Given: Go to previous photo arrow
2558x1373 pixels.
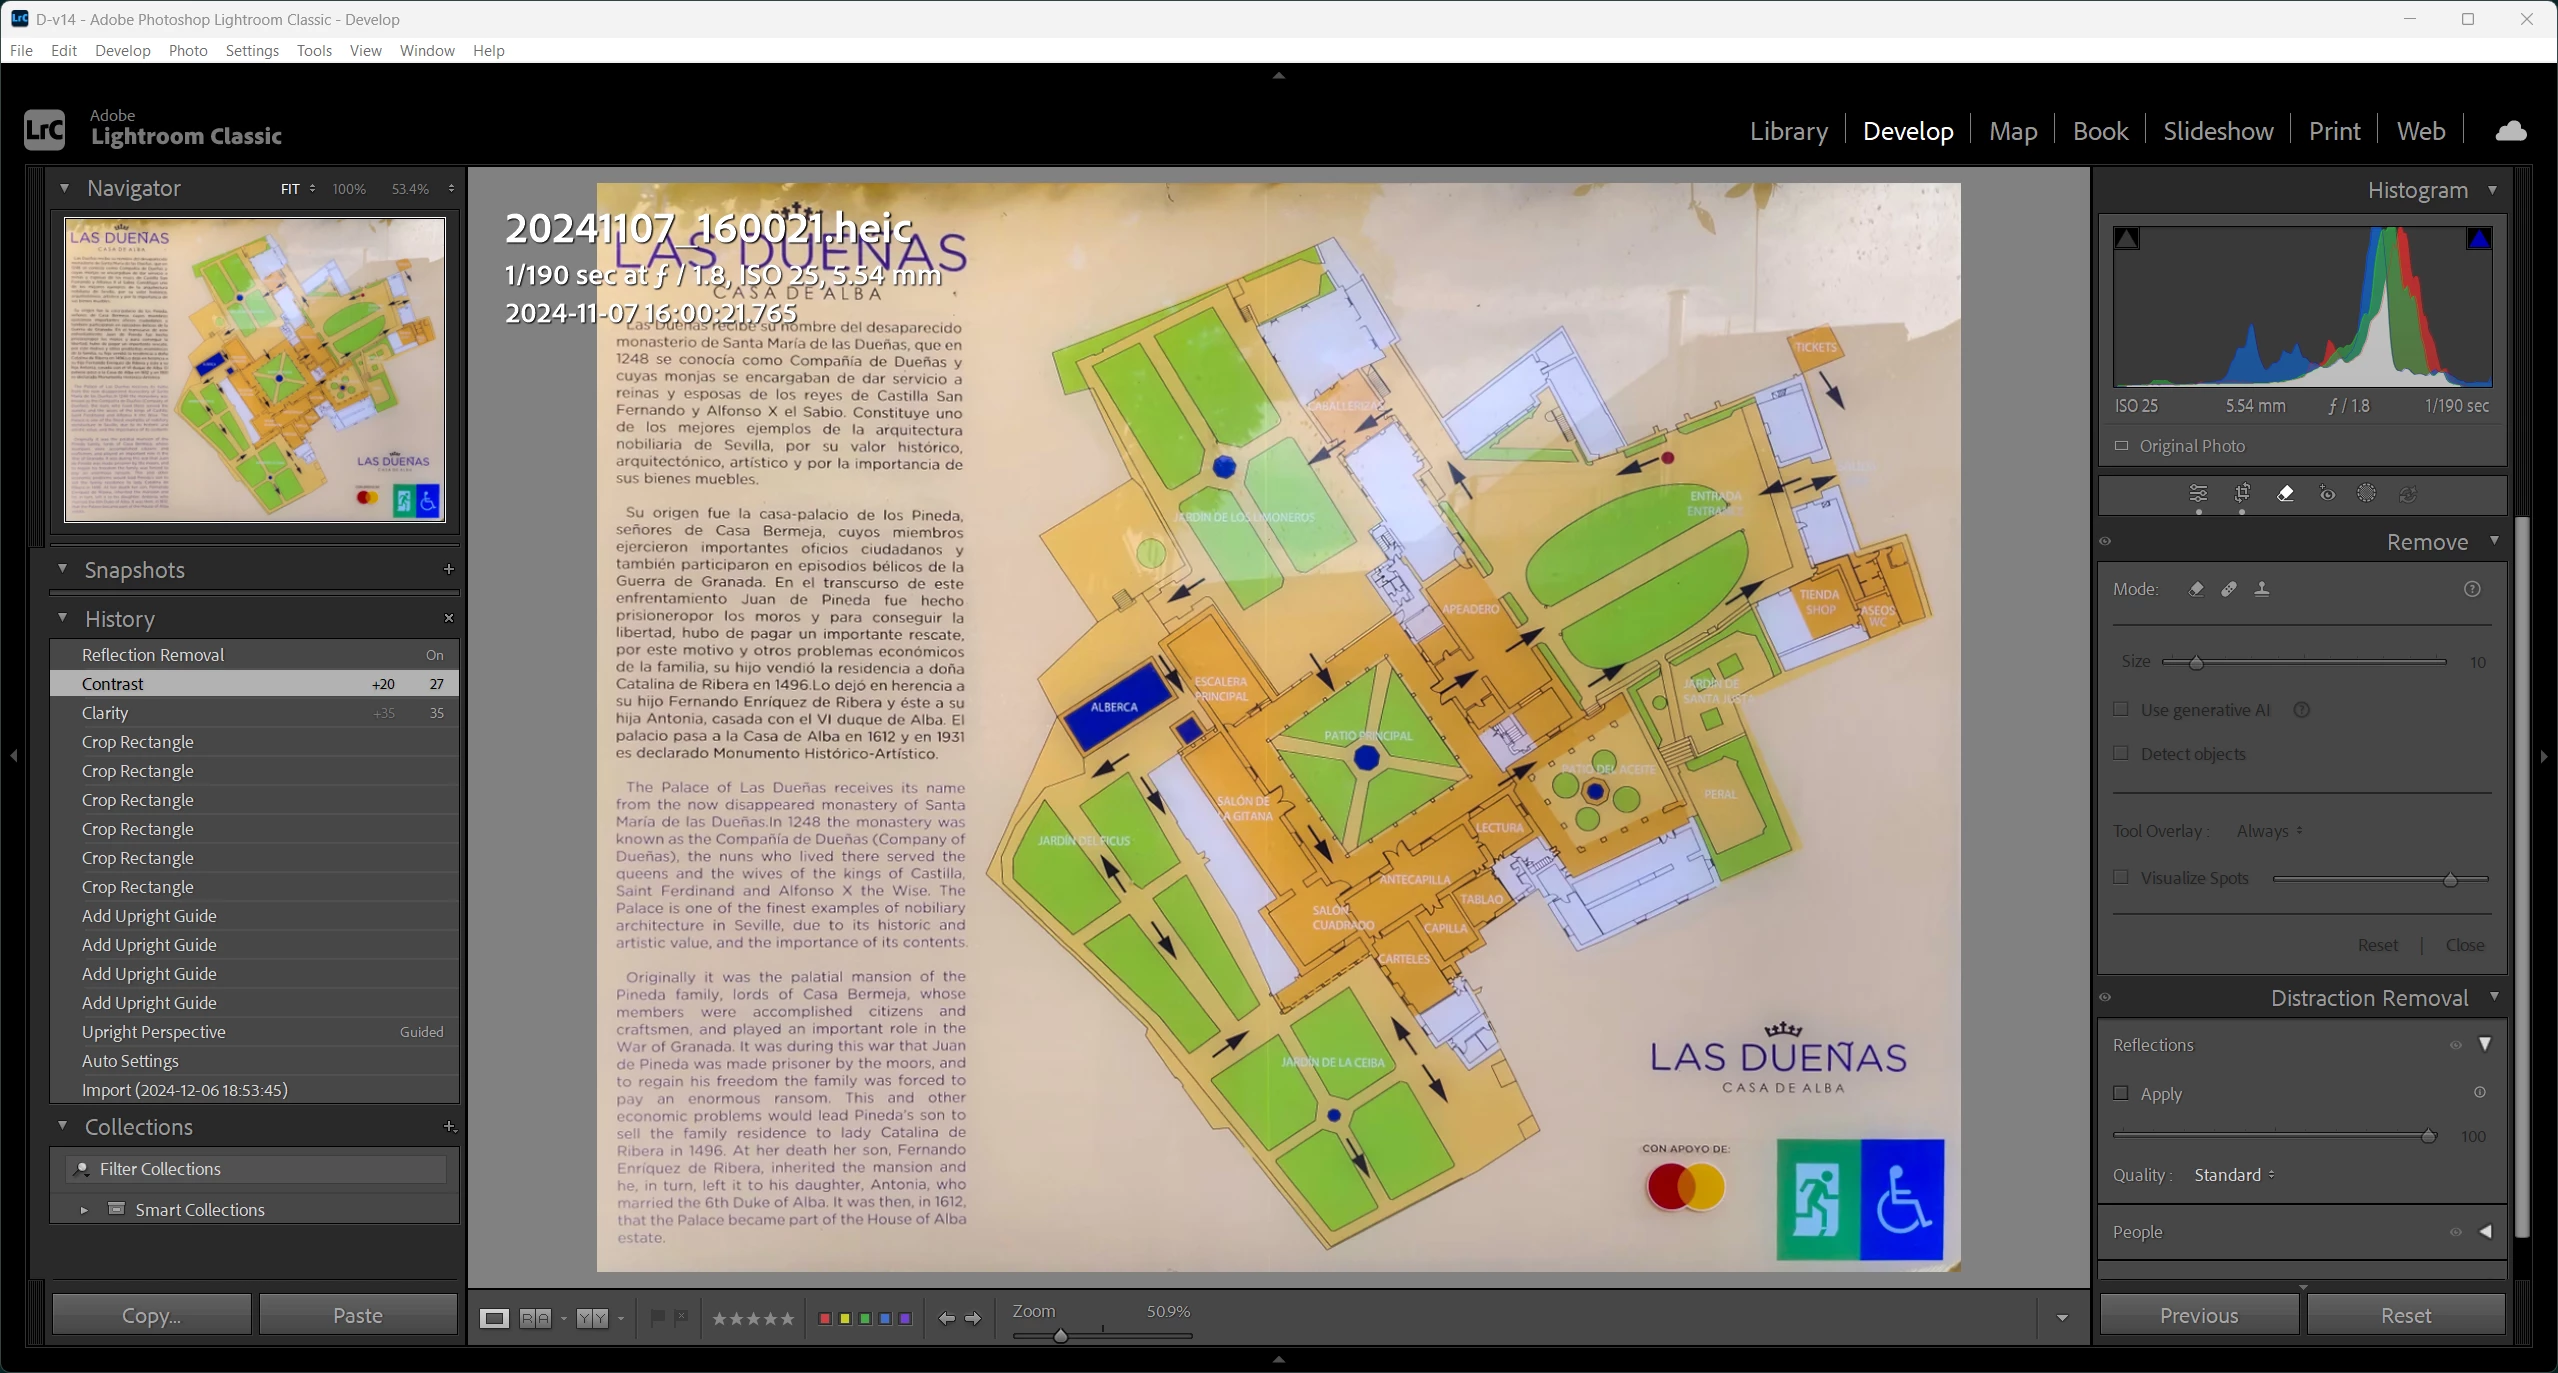Looking at the screenshot, I should (x=946, y=1319).
